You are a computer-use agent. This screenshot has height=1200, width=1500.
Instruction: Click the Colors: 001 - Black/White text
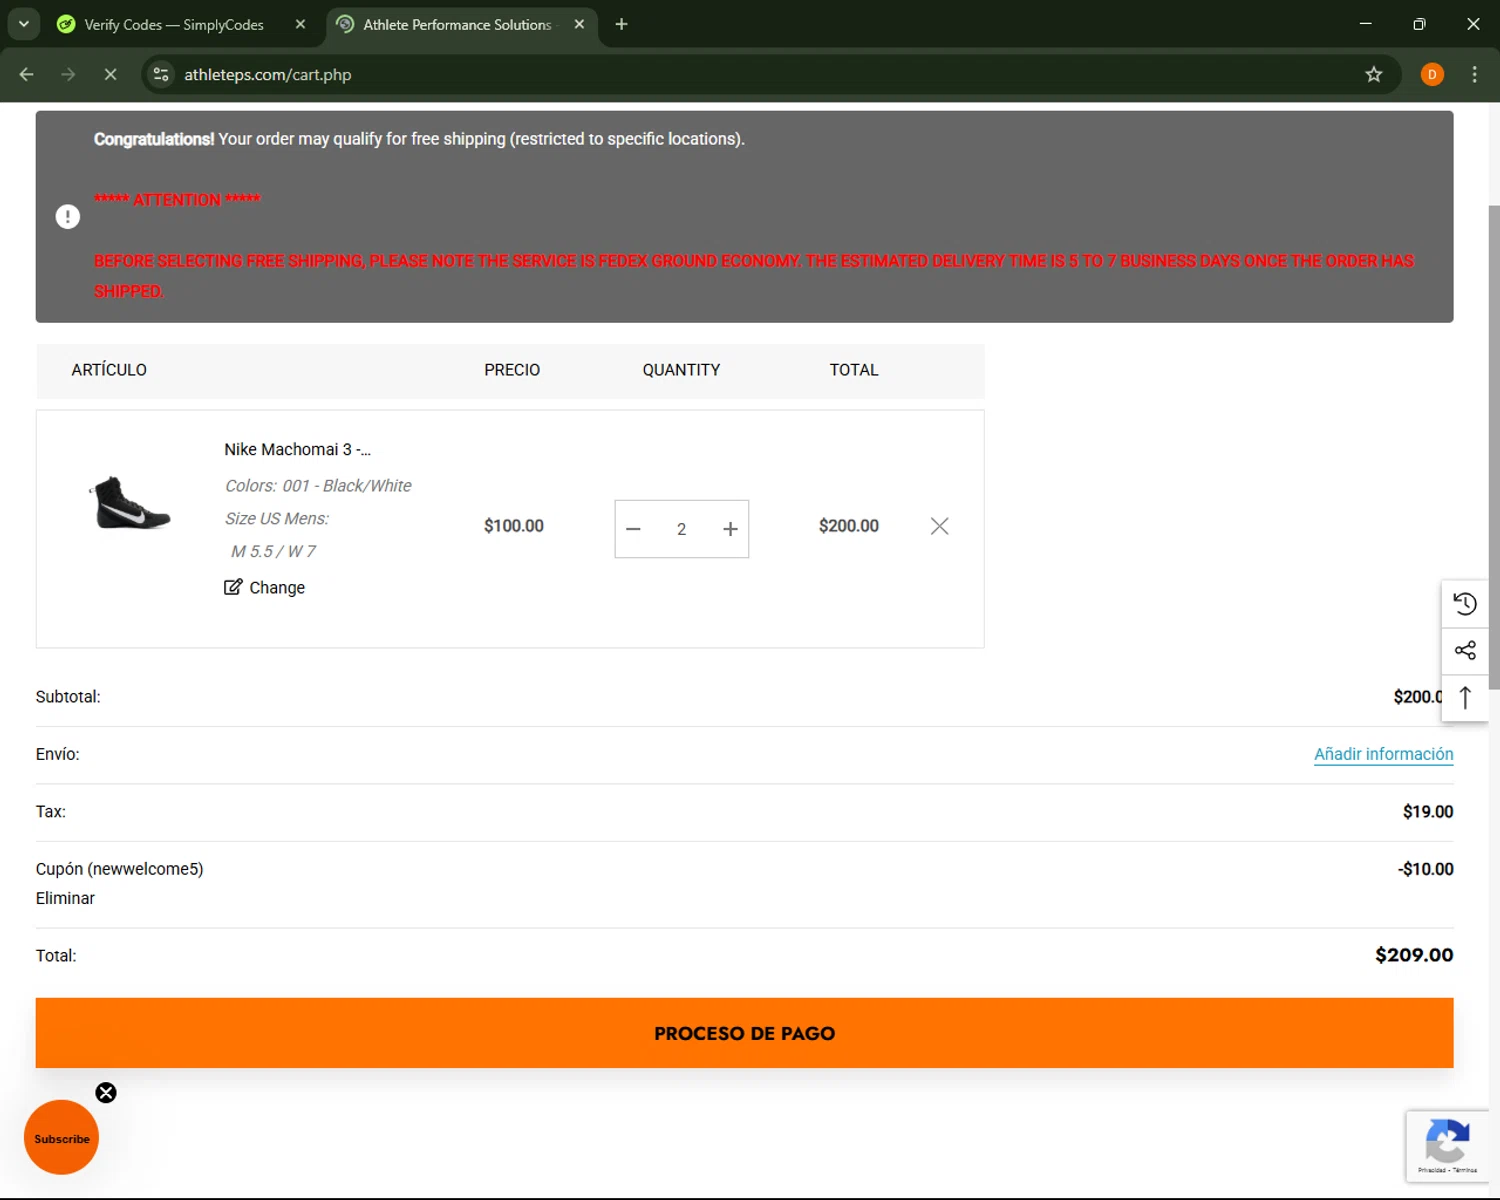point(318,486)
